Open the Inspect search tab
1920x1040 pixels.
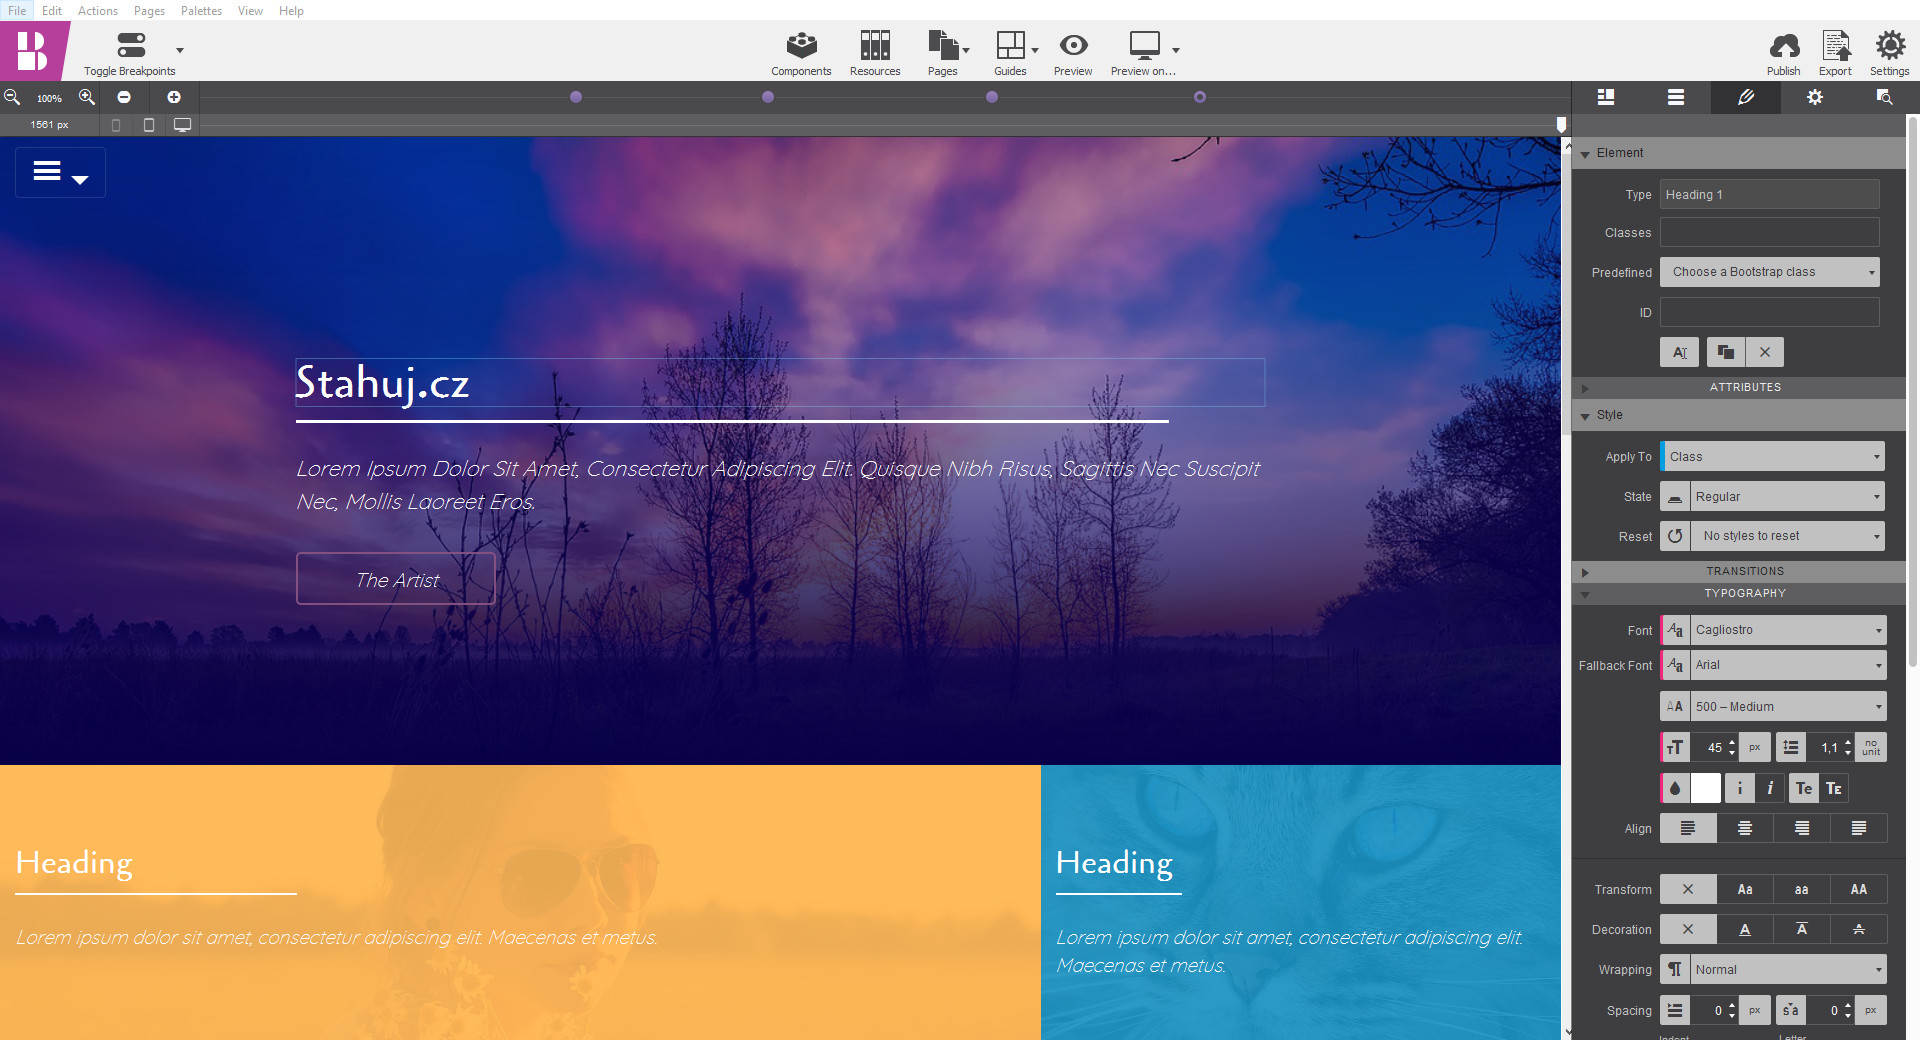point(1884,97)
